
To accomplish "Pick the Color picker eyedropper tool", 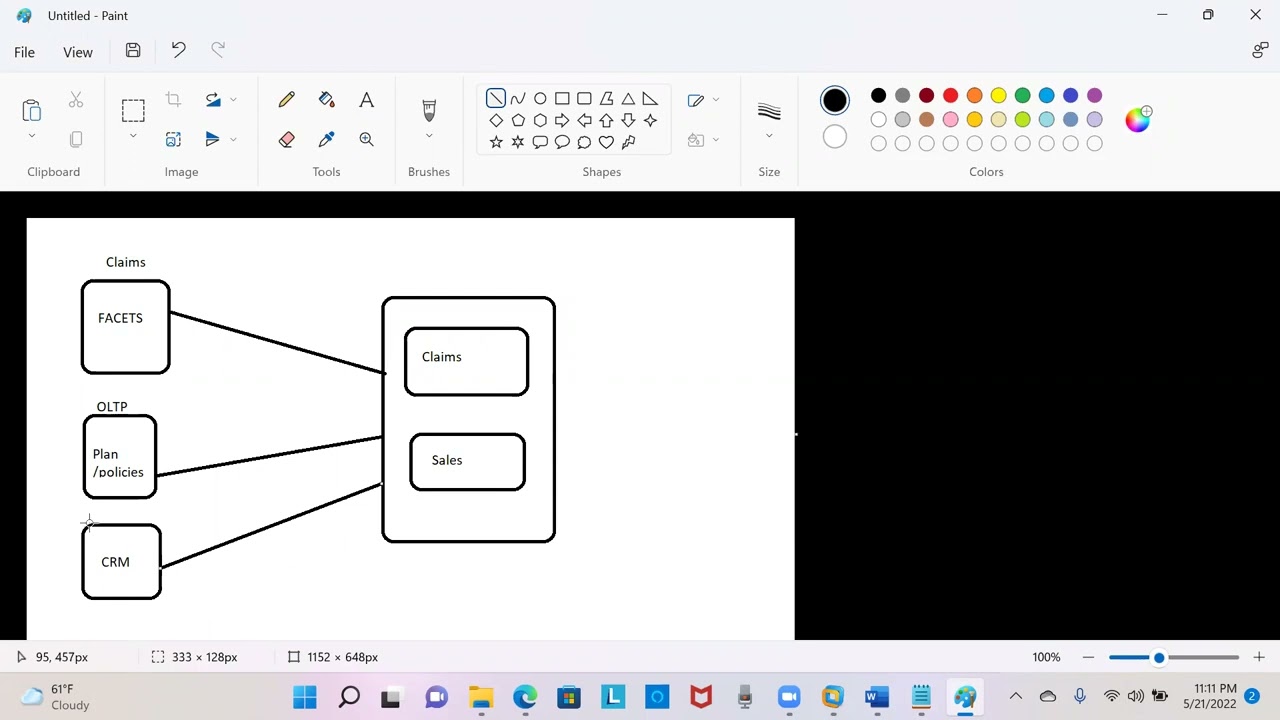I will (327, 140).
